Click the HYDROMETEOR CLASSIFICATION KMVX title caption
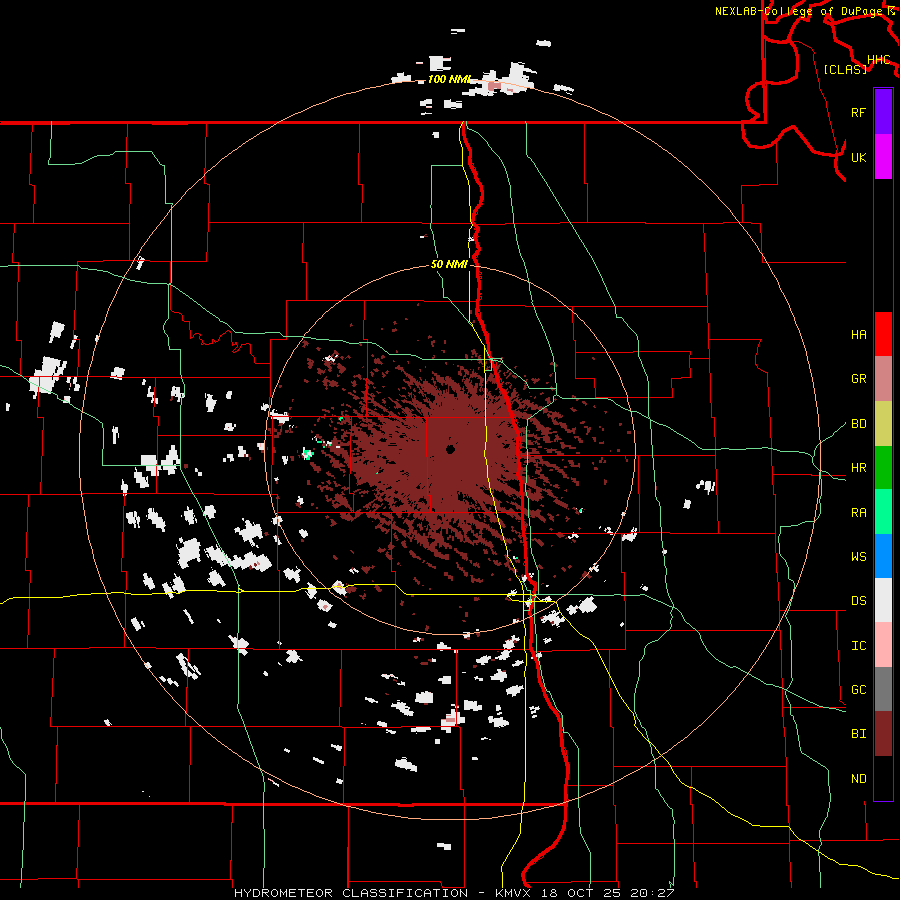 [454, 893]
